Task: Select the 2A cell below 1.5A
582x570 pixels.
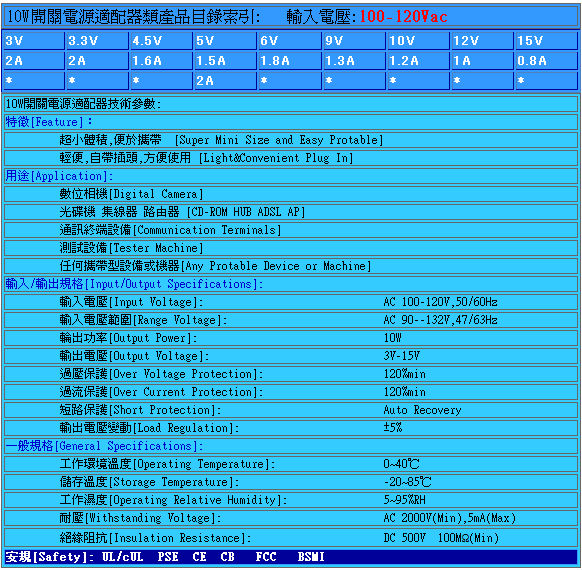Action: [x=226, y=81]
